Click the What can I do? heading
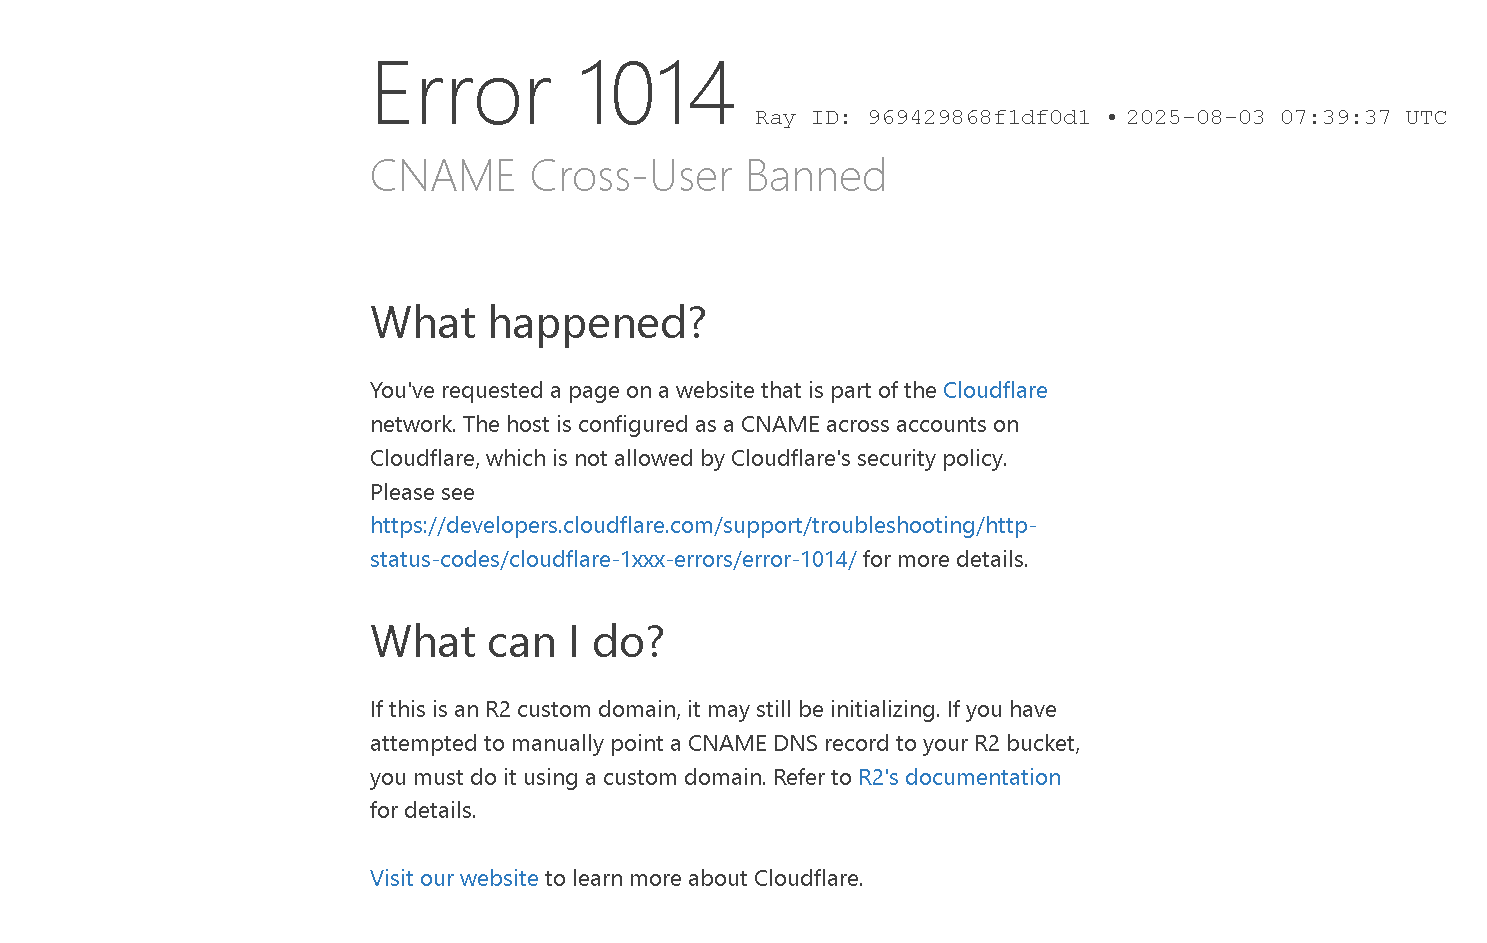 click(x=517, y=642)
